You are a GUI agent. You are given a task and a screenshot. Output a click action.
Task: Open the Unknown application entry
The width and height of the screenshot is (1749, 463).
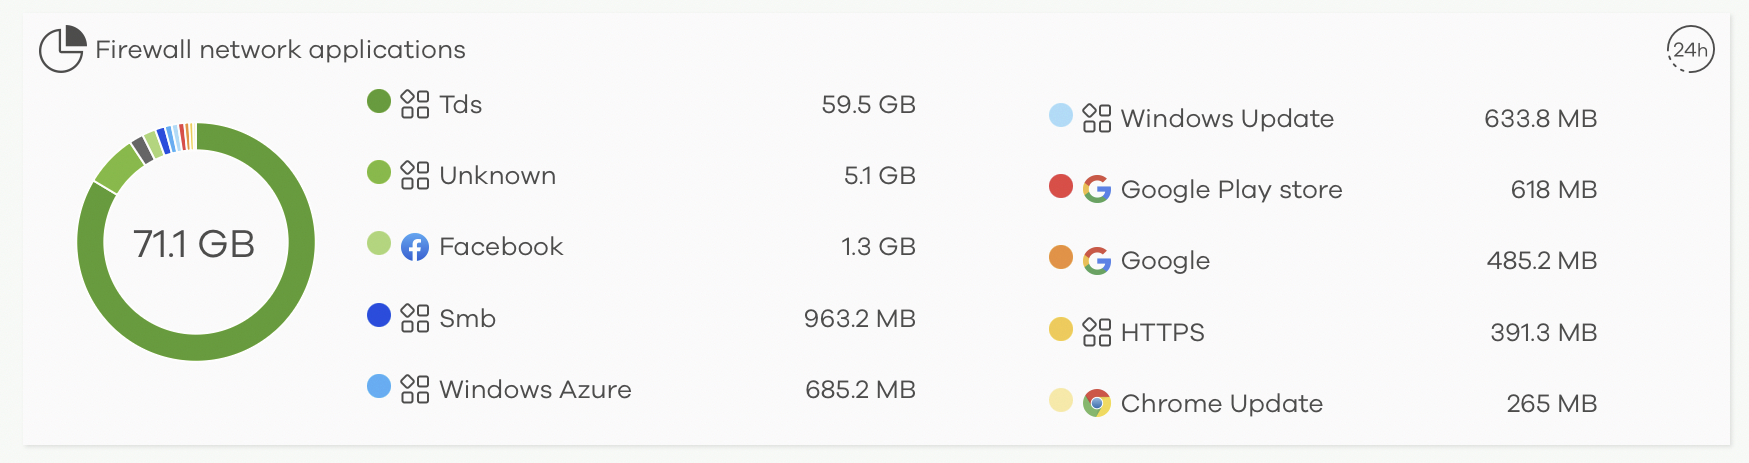497,176
